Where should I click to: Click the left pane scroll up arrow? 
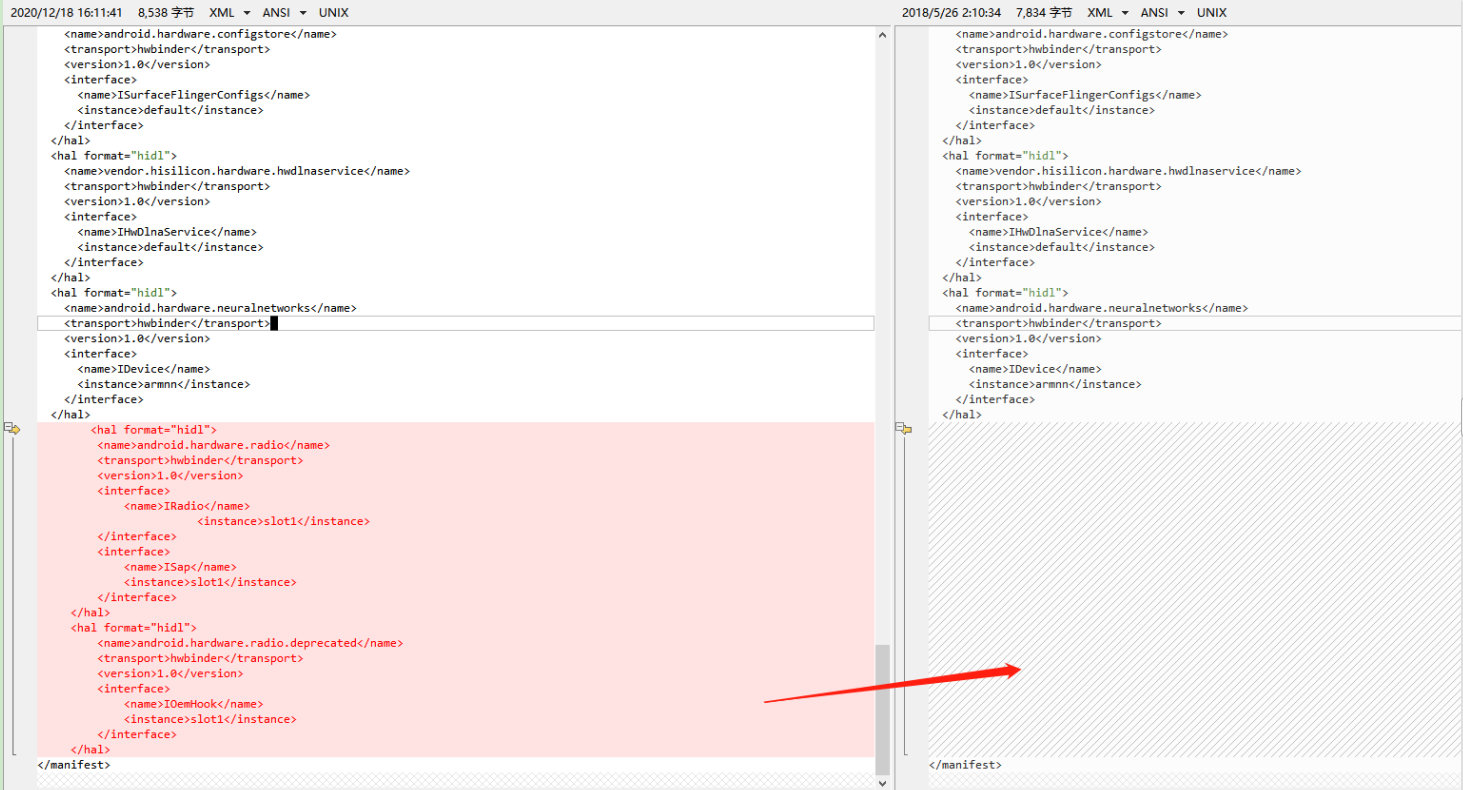pyautogui.click(x=882, y=35)
